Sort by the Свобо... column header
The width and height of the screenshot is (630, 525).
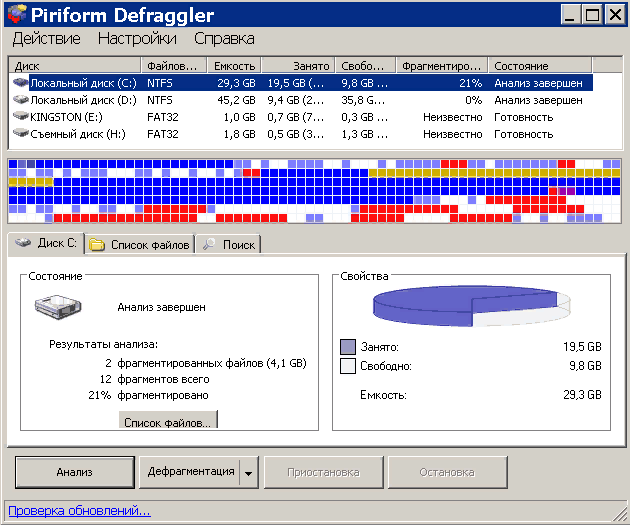click(x=365, y=65)
